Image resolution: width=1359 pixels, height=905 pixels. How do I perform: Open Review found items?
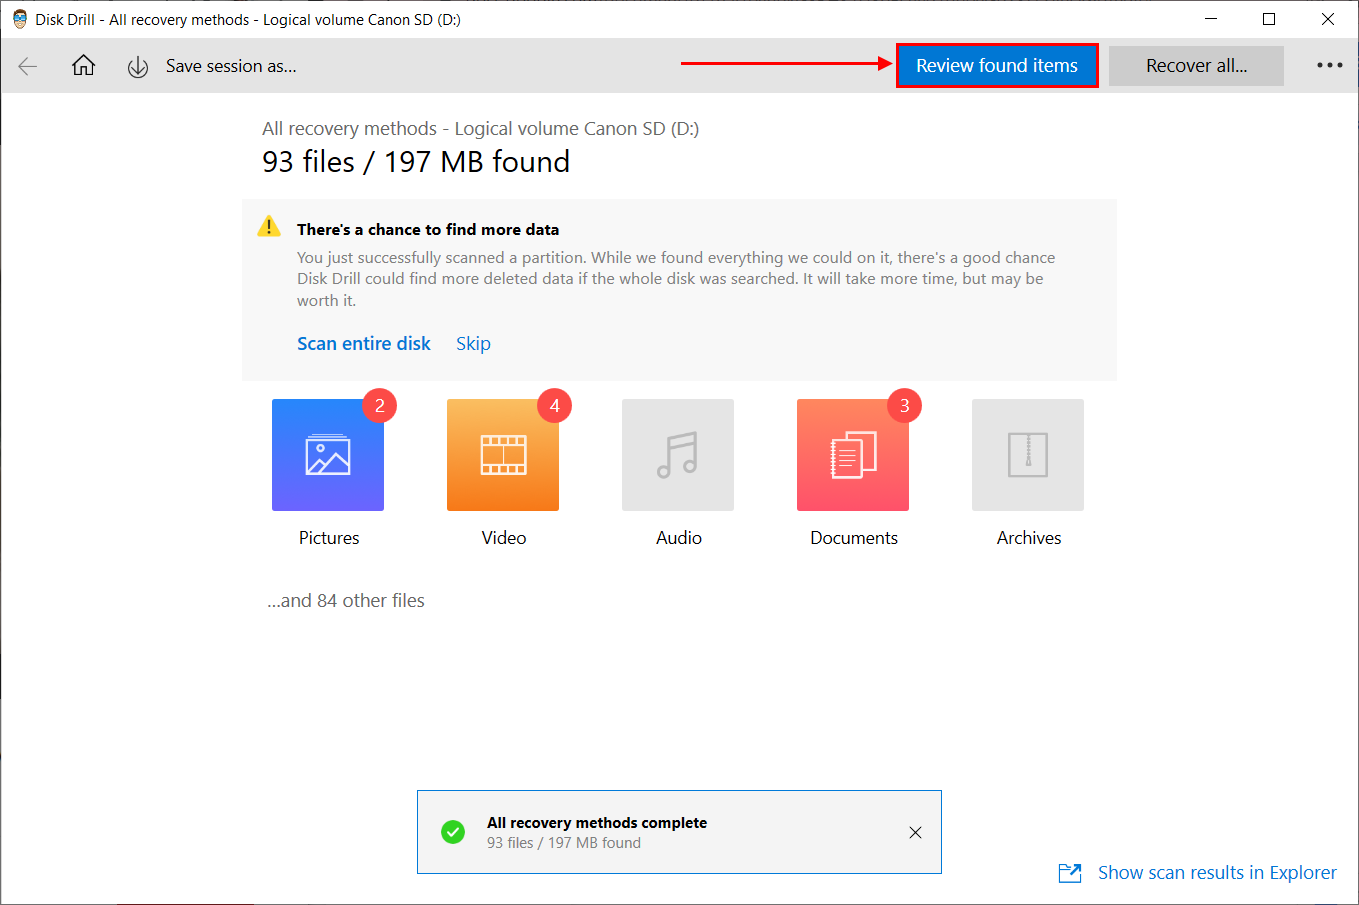pyautogui.click(x=997, y=66)
